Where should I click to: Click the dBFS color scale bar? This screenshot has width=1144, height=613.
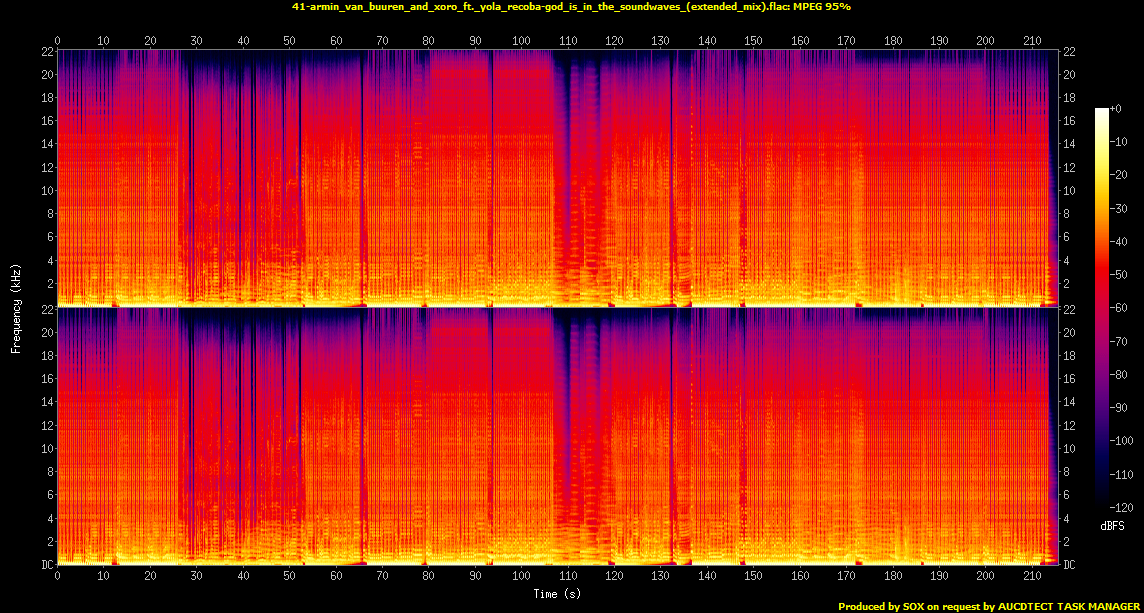click(x=1101, y=307)
